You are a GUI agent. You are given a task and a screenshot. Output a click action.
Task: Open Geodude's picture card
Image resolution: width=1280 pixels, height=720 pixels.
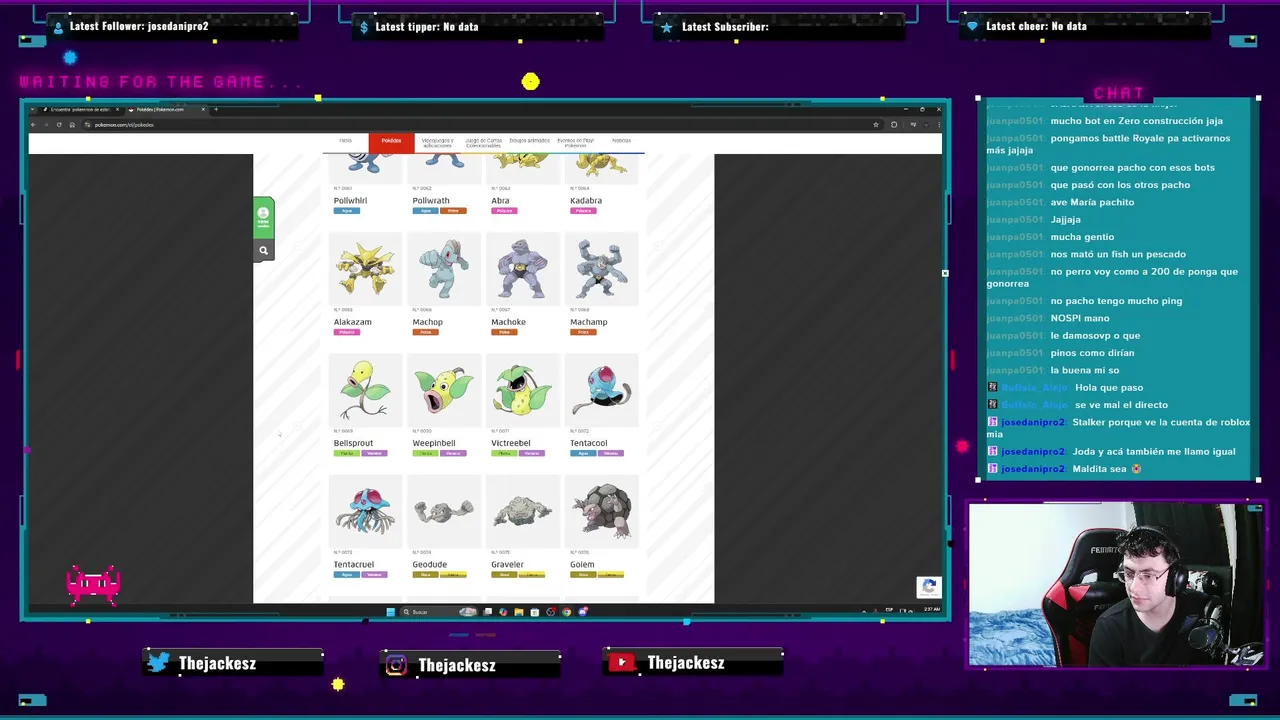pos(444,511)
